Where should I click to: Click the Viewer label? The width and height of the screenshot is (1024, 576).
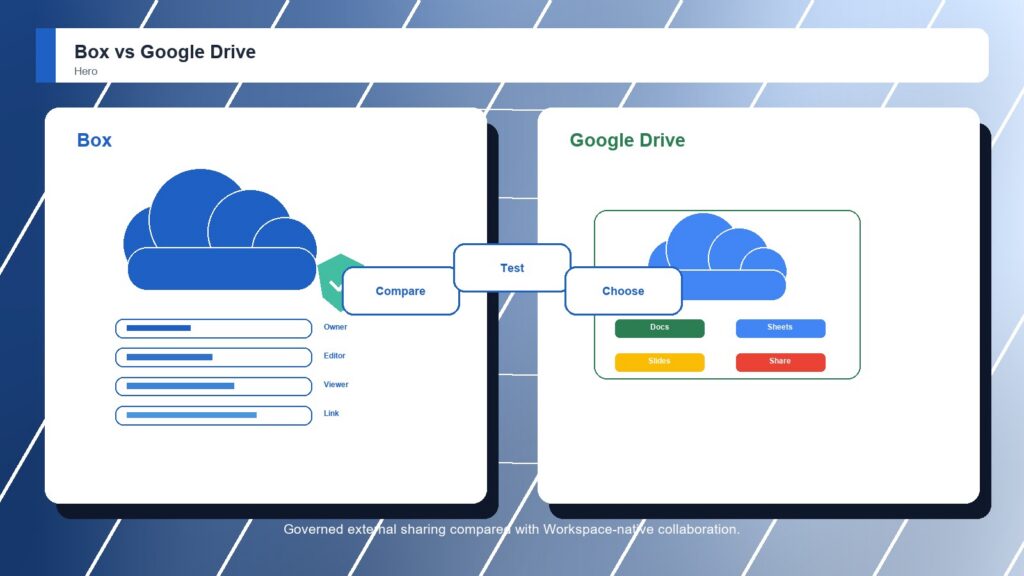(336, 384)
